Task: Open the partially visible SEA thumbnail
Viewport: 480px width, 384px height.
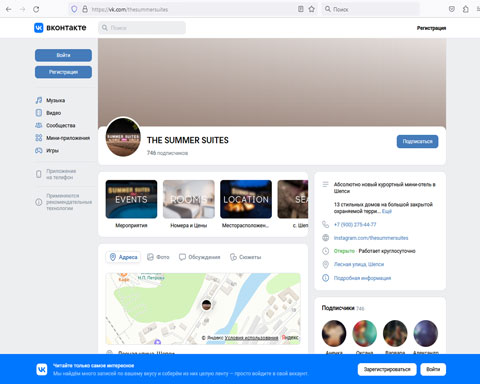Action: coord(293,199)
